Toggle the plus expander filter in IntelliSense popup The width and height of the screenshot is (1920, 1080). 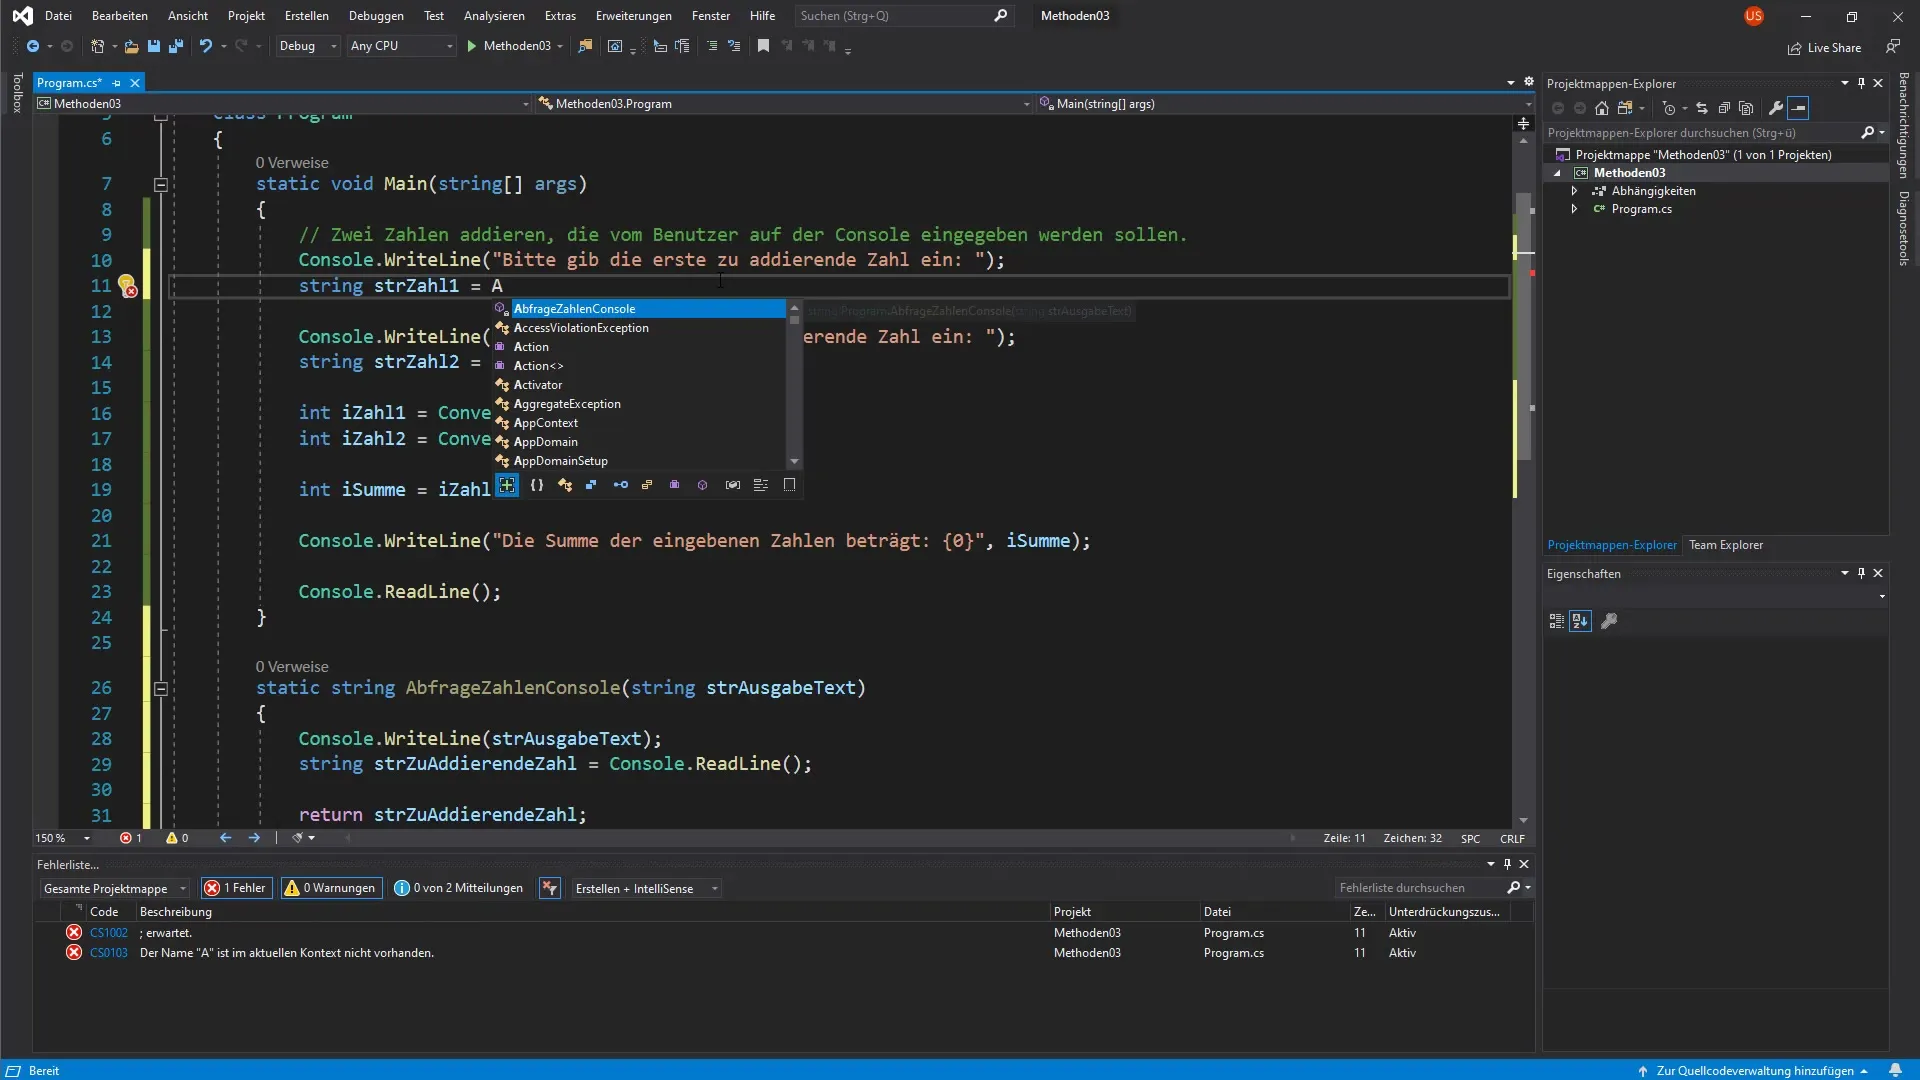[507, 485]
